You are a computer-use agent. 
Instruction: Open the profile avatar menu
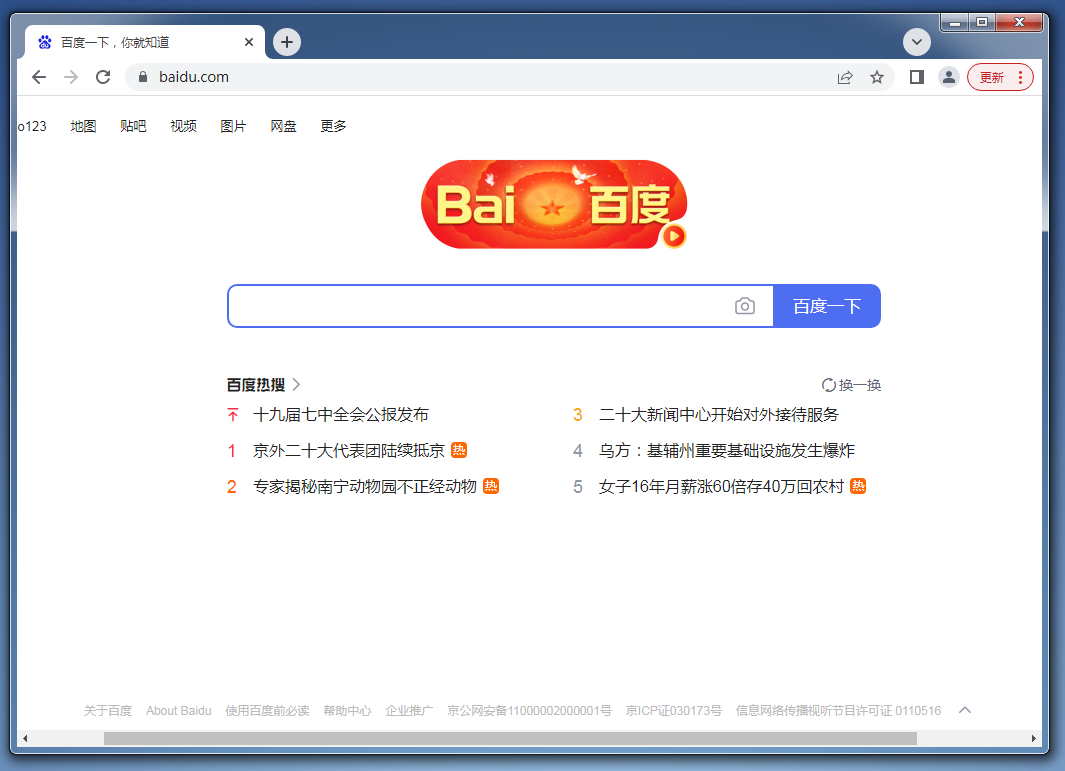click(949, 77)
